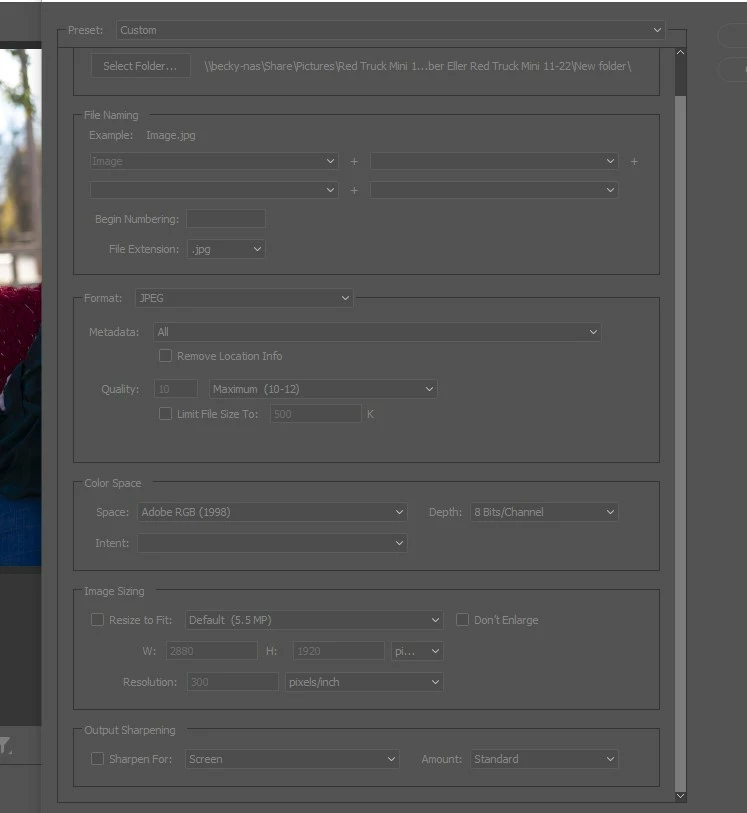This screenshot has width=747, height=813.
Task: Toggle the Don't Enlarge checkbox
Action: [x=462, y=620]
